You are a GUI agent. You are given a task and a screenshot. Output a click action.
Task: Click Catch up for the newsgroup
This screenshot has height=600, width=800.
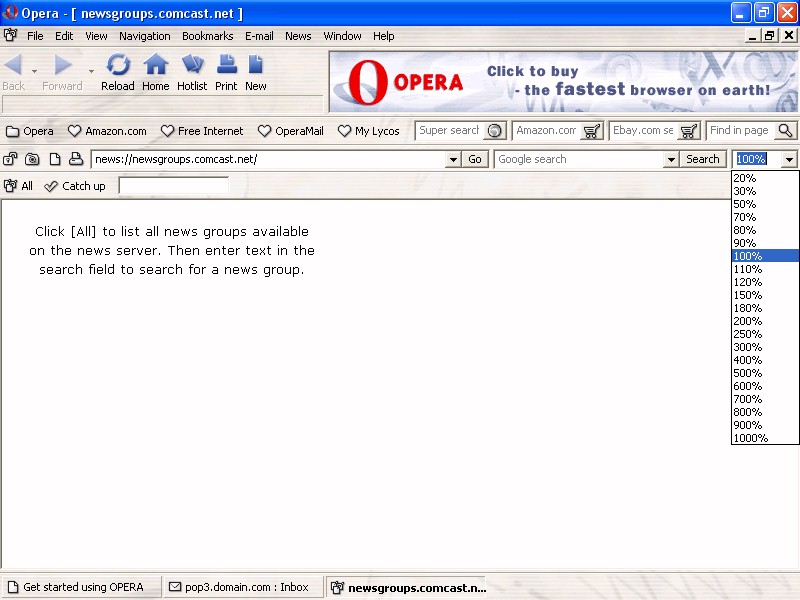pyautogui.click(x=74, y=186)
